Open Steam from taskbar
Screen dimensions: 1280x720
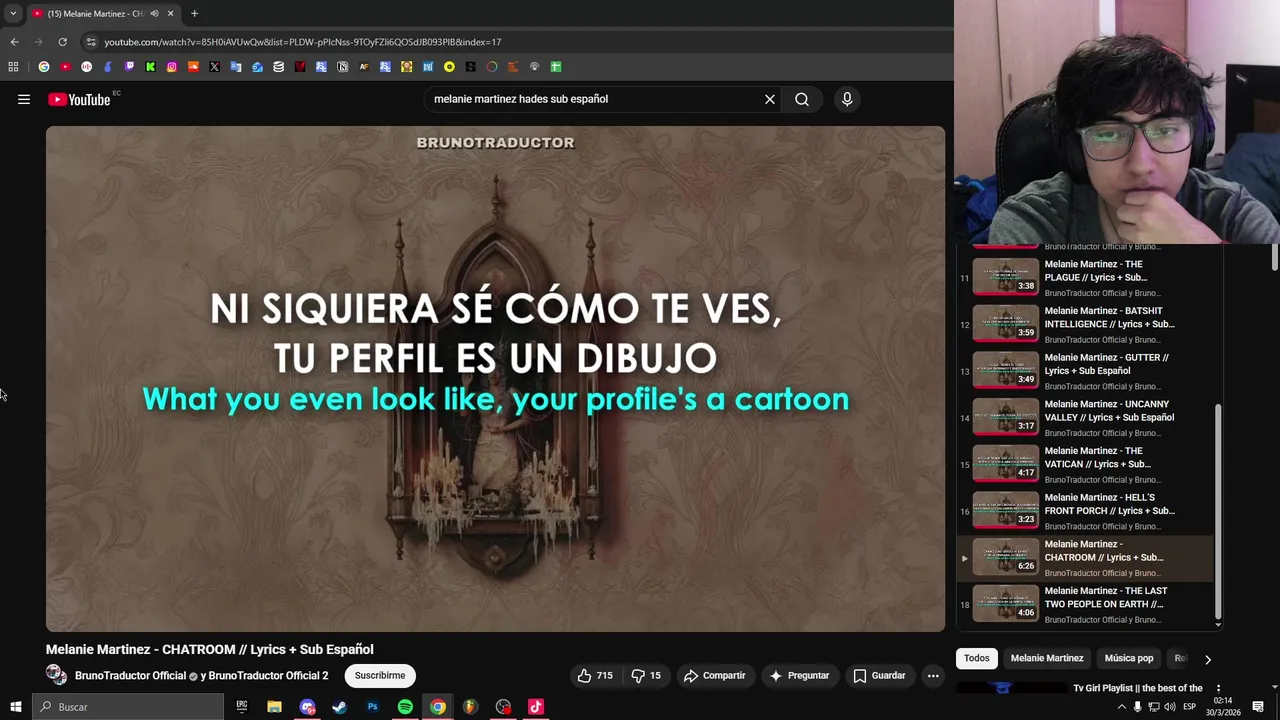tap(339, 707)
